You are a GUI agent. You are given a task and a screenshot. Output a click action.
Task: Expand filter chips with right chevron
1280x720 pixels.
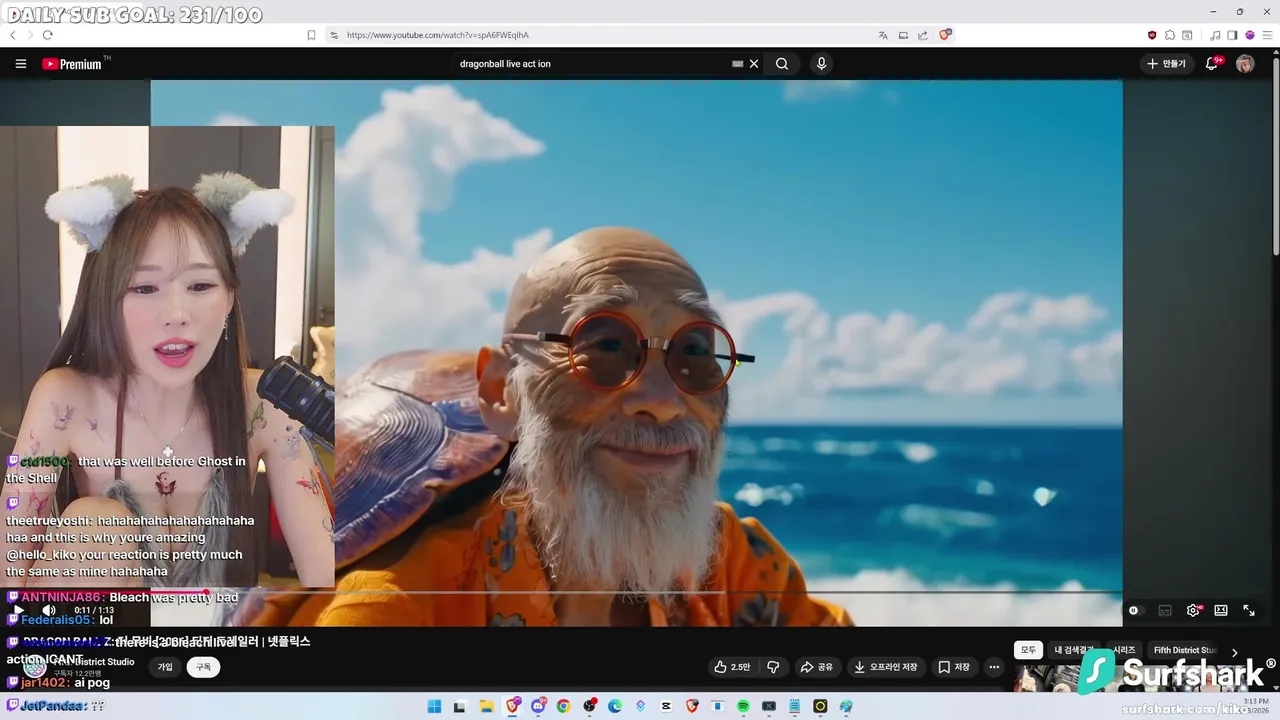[1234, 652]
